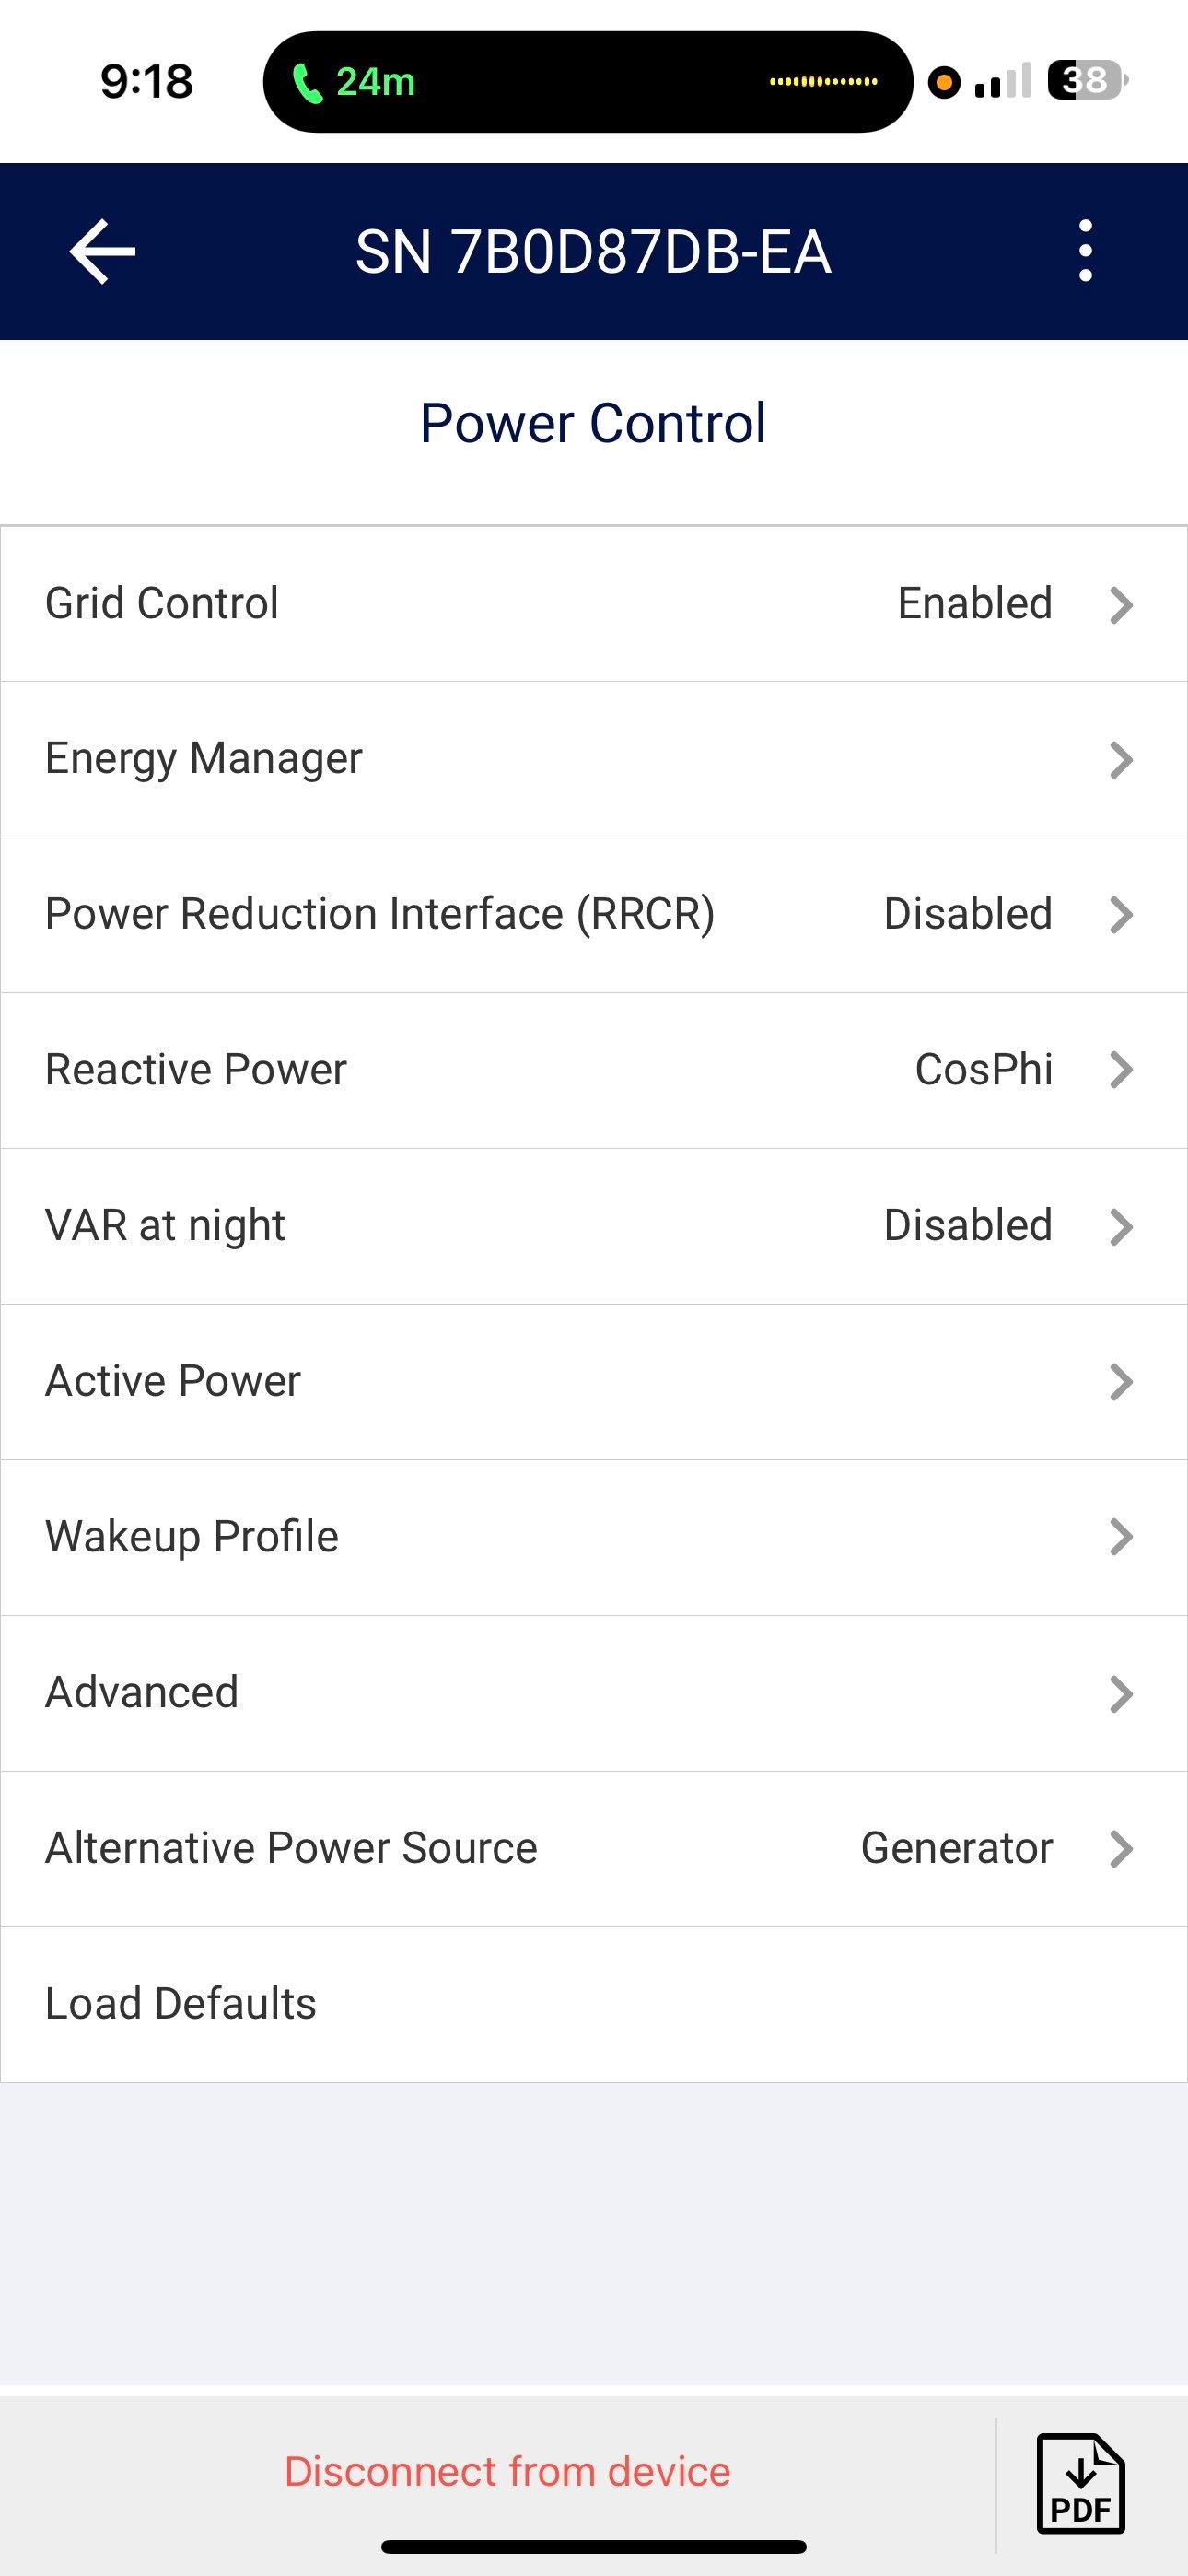Tap Disconnect from device link
Image resolution: width=1188 pixels, height=2576 pixels.
(x=507, y=2471)
